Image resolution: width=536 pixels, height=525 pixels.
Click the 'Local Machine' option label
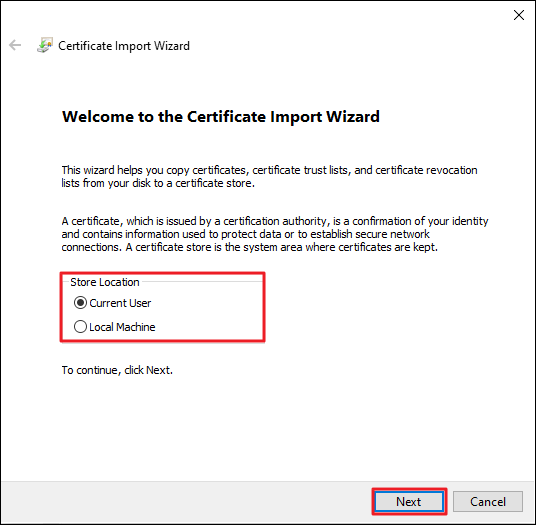[122, 327]
